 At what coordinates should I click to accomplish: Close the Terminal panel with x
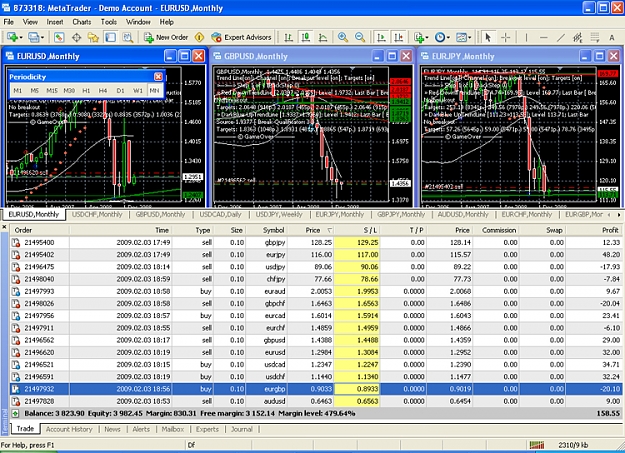[x=4, y=227]
